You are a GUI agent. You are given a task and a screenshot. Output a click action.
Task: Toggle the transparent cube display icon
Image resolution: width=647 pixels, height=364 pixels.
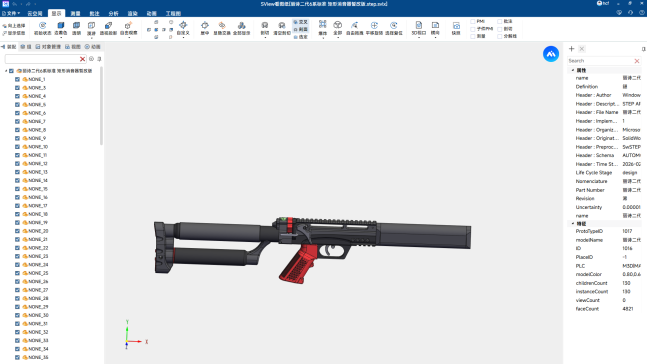(76, 26)
